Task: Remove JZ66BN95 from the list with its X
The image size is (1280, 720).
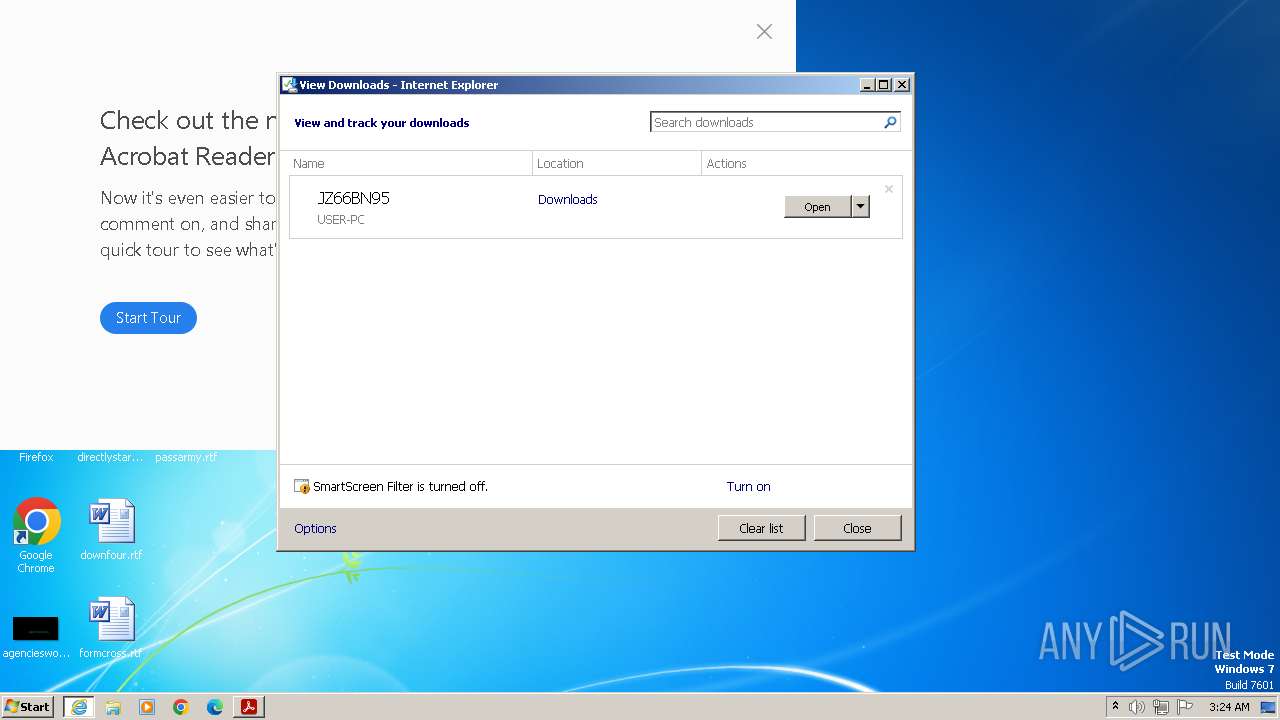Action: point(888,189)
